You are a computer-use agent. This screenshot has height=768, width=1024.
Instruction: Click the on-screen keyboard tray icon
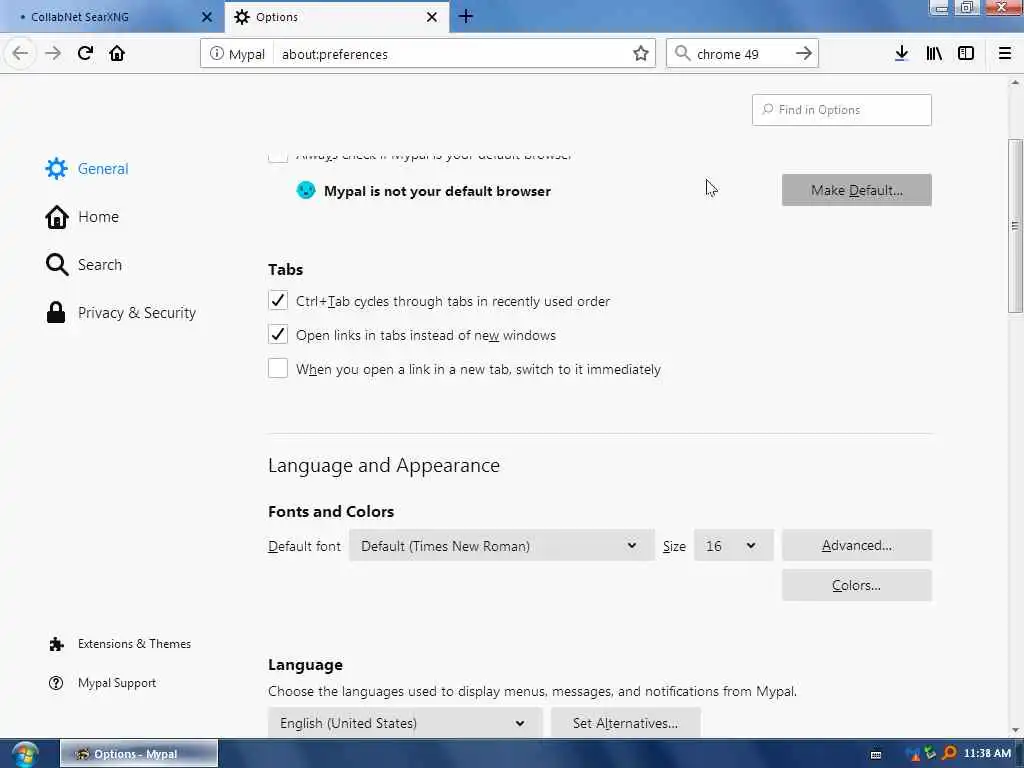pos(876,754)
